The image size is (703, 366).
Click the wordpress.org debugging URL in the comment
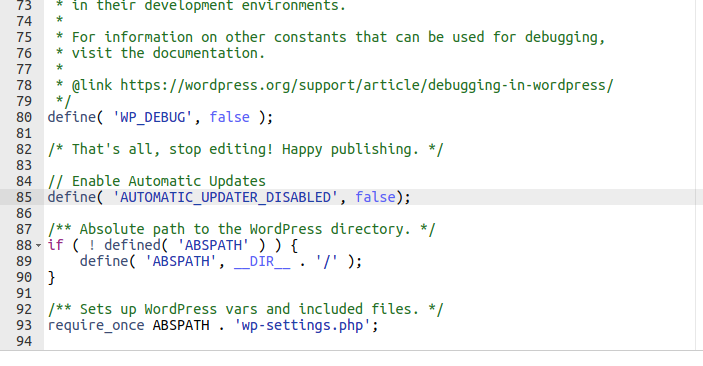click(366, 85)
